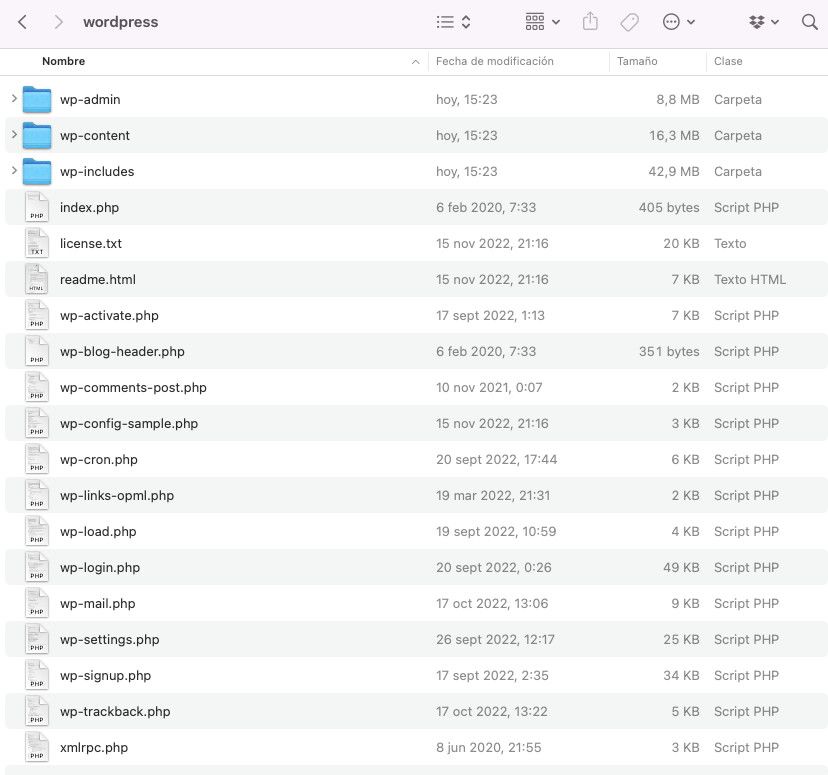Toggle sort direction arrow in Nombre column
The width and height of the screenshot is (828, 775).
pyautogui.click(x=416, y=62)
